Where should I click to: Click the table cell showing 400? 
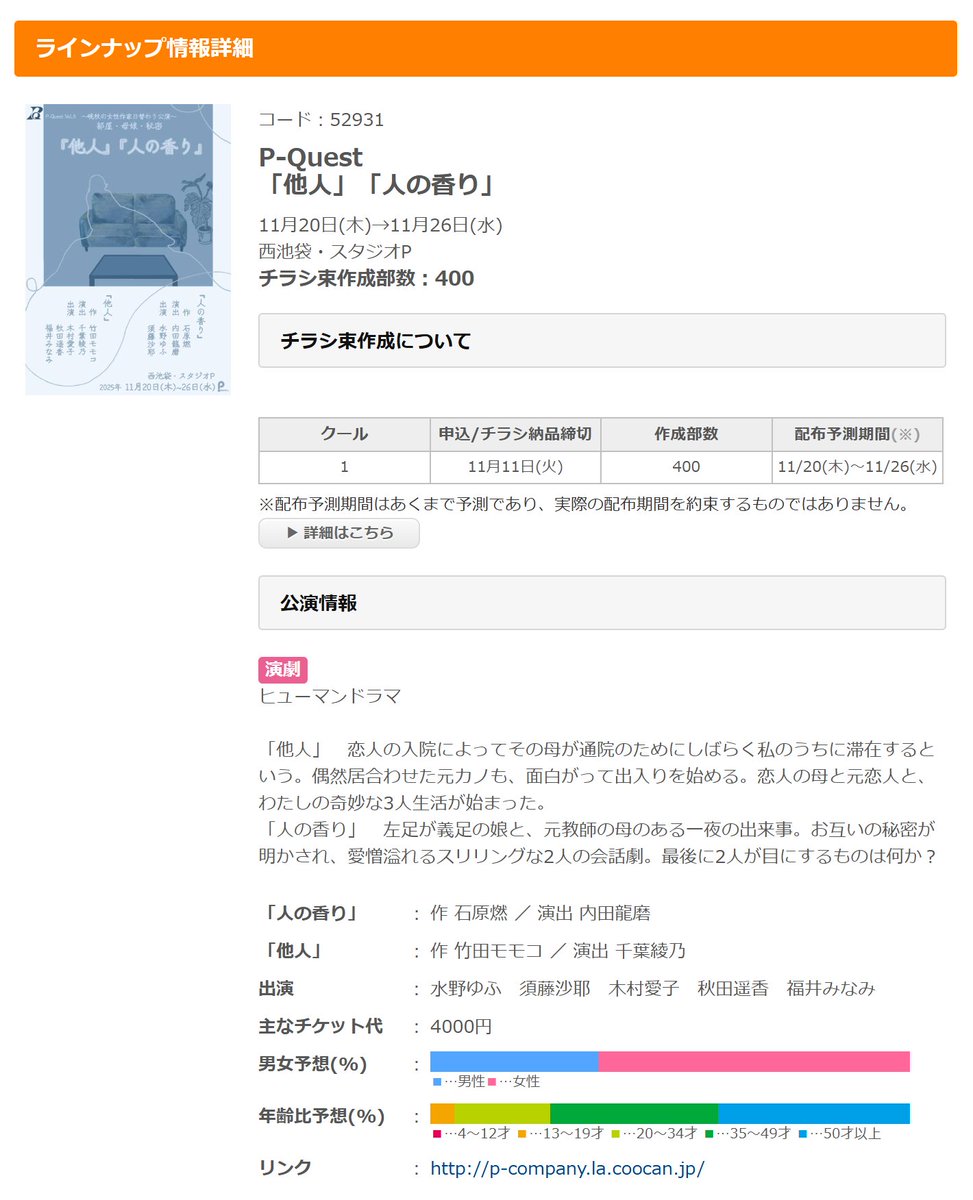[687, 467]
